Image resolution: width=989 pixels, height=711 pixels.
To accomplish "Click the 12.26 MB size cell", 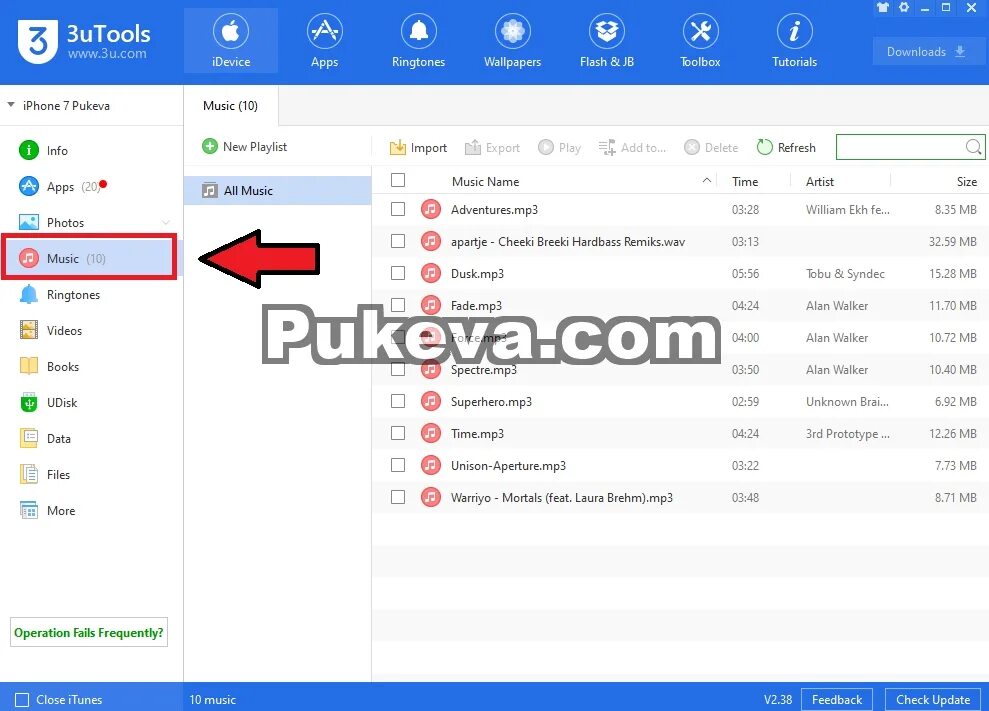I will [952, 434].
